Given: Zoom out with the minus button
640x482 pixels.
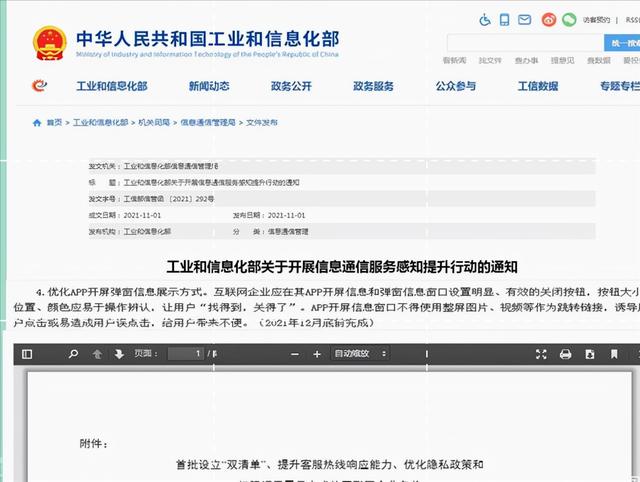Looking at the screenshot, I should coord(295,354).
